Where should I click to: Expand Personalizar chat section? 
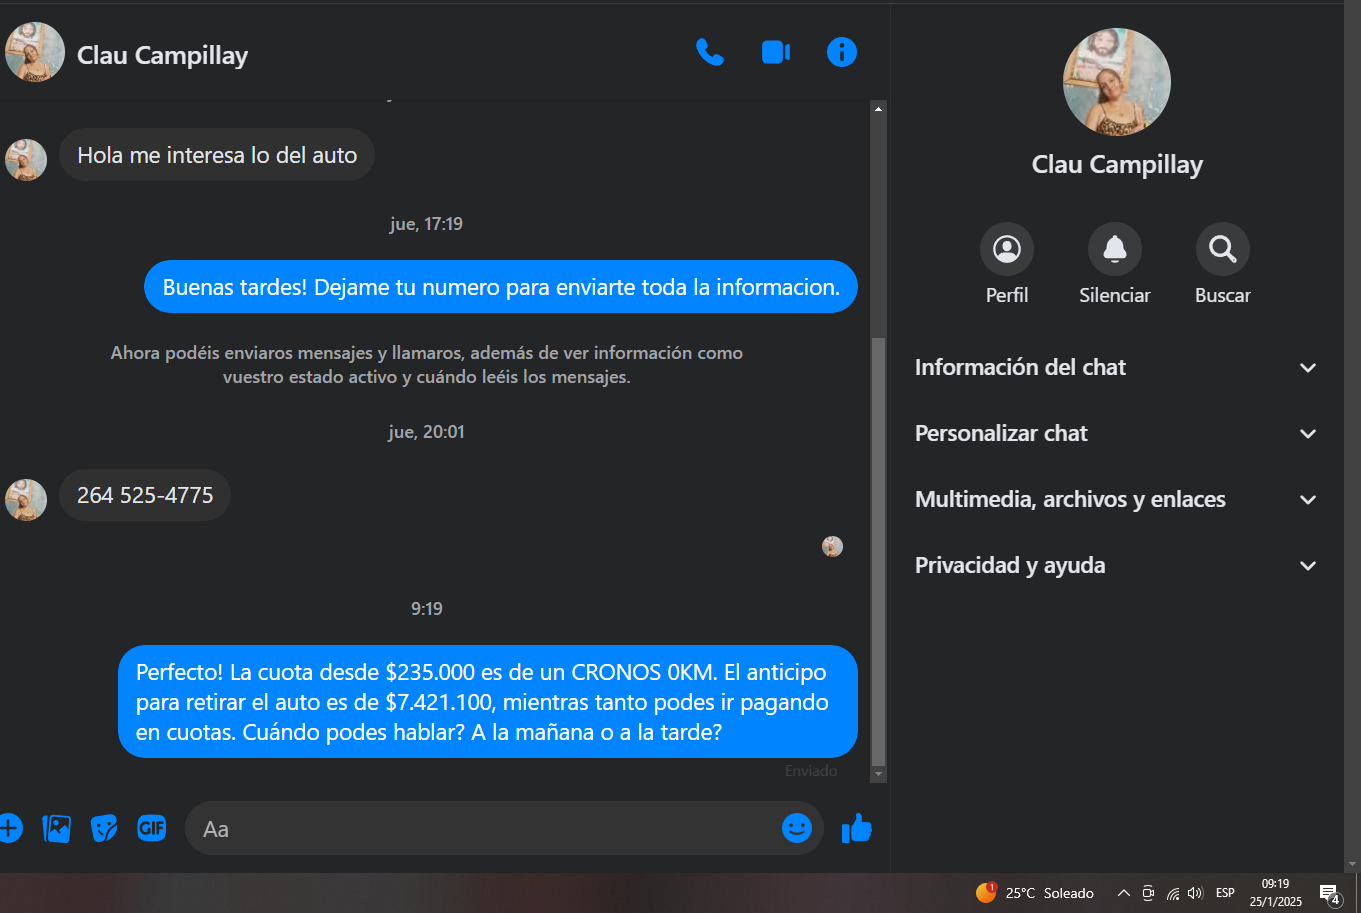click(x=1116, y=433)
